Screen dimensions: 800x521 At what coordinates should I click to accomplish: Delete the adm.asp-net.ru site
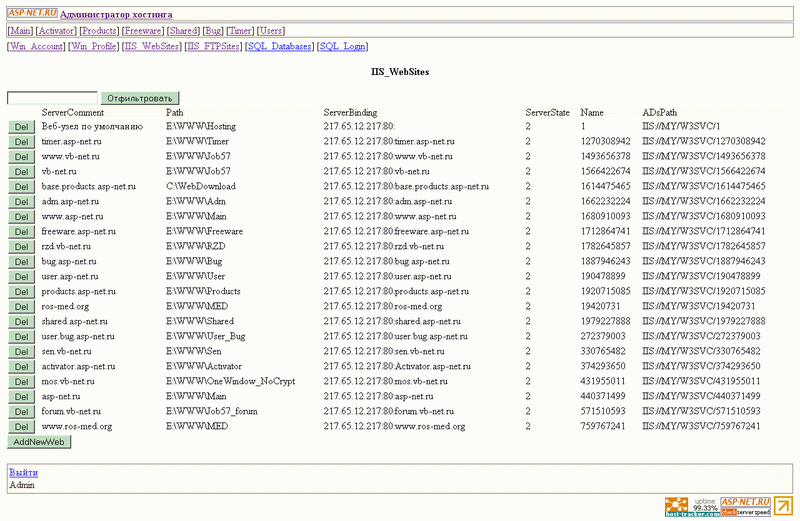coord(21,202)
